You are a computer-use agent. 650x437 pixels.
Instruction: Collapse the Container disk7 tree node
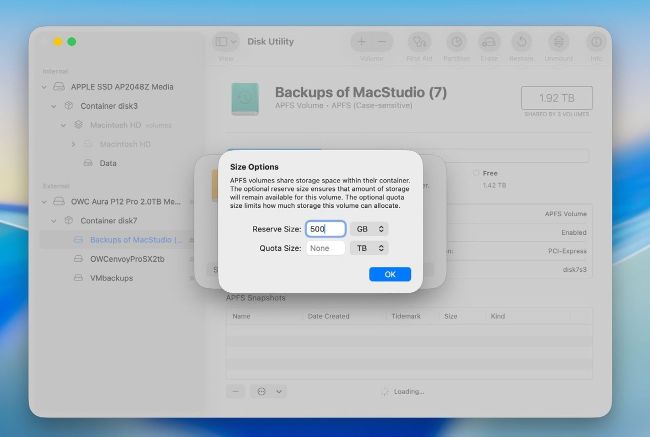57,221
